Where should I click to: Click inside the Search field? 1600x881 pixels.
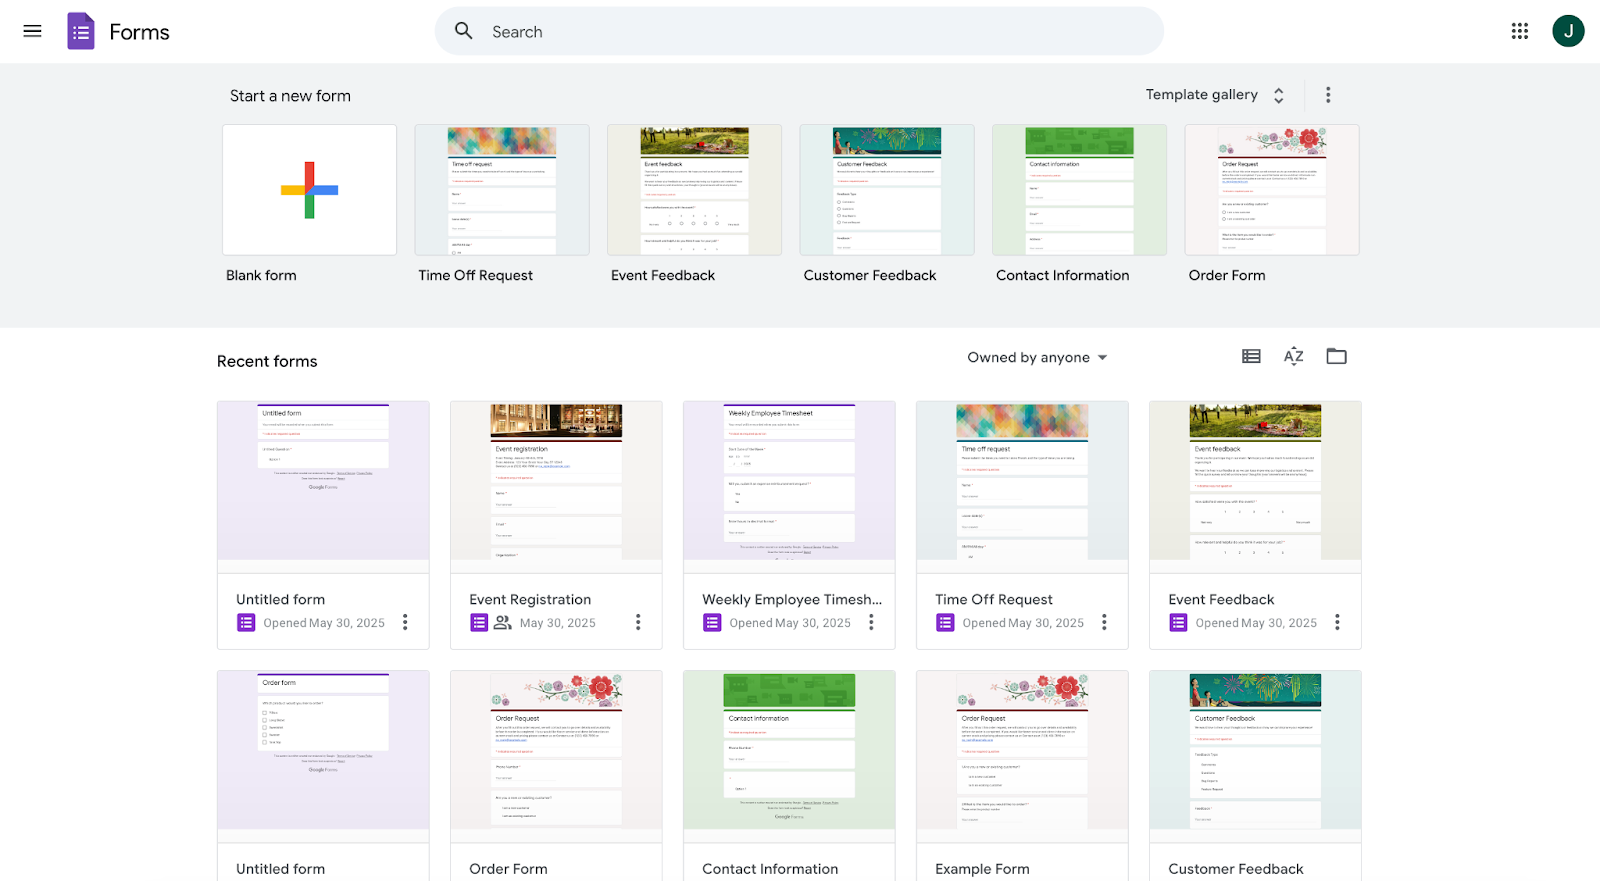[x=799, y=31]
